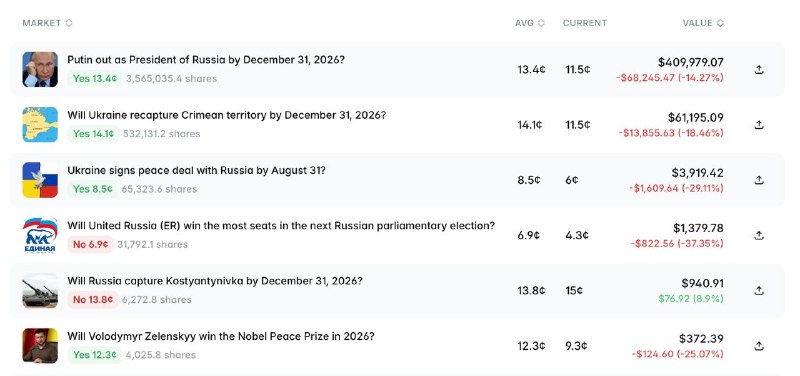Open 'Putin out as President of Russia' market

tap(206, 60)
